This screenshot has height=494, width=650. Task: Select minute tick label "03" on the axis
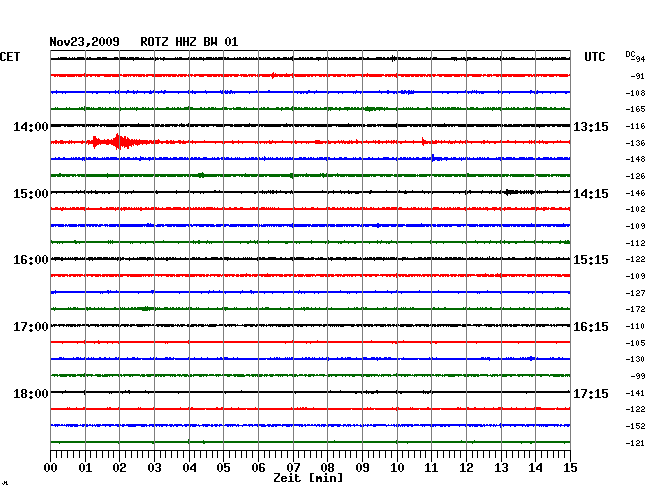[x=154, y=468]
